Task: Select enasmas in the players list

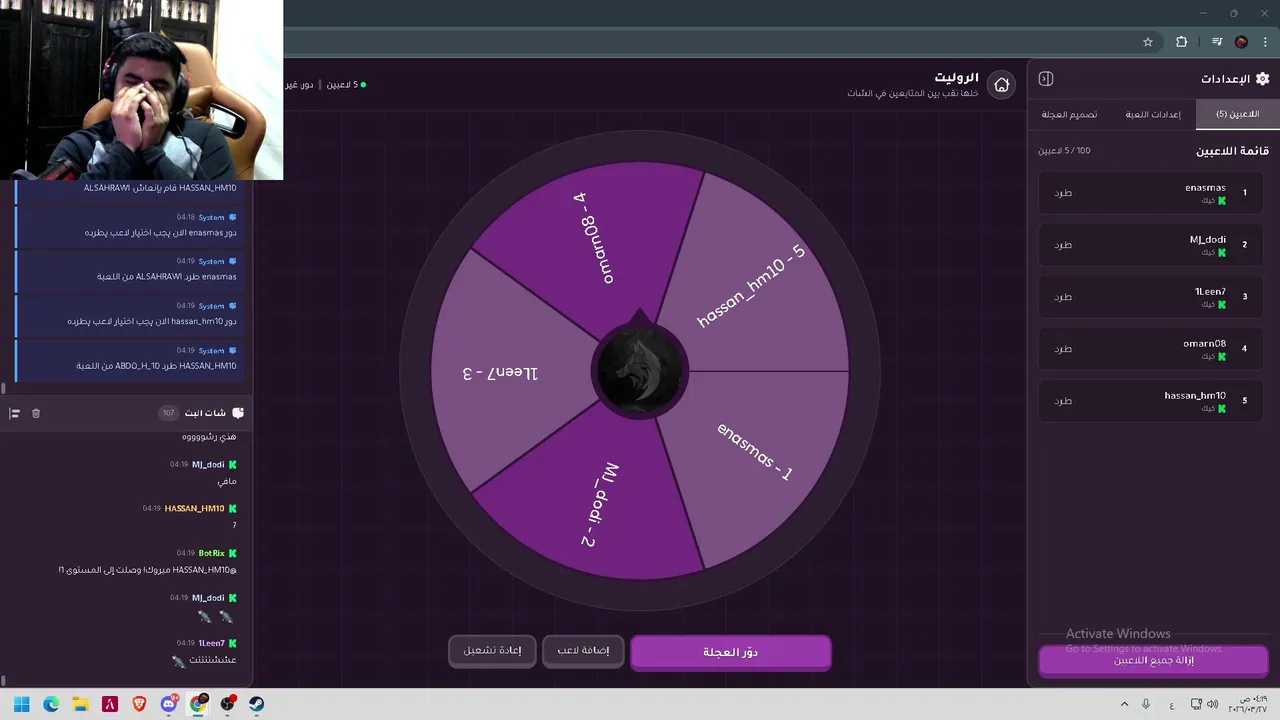Action: coord(1150,193)
